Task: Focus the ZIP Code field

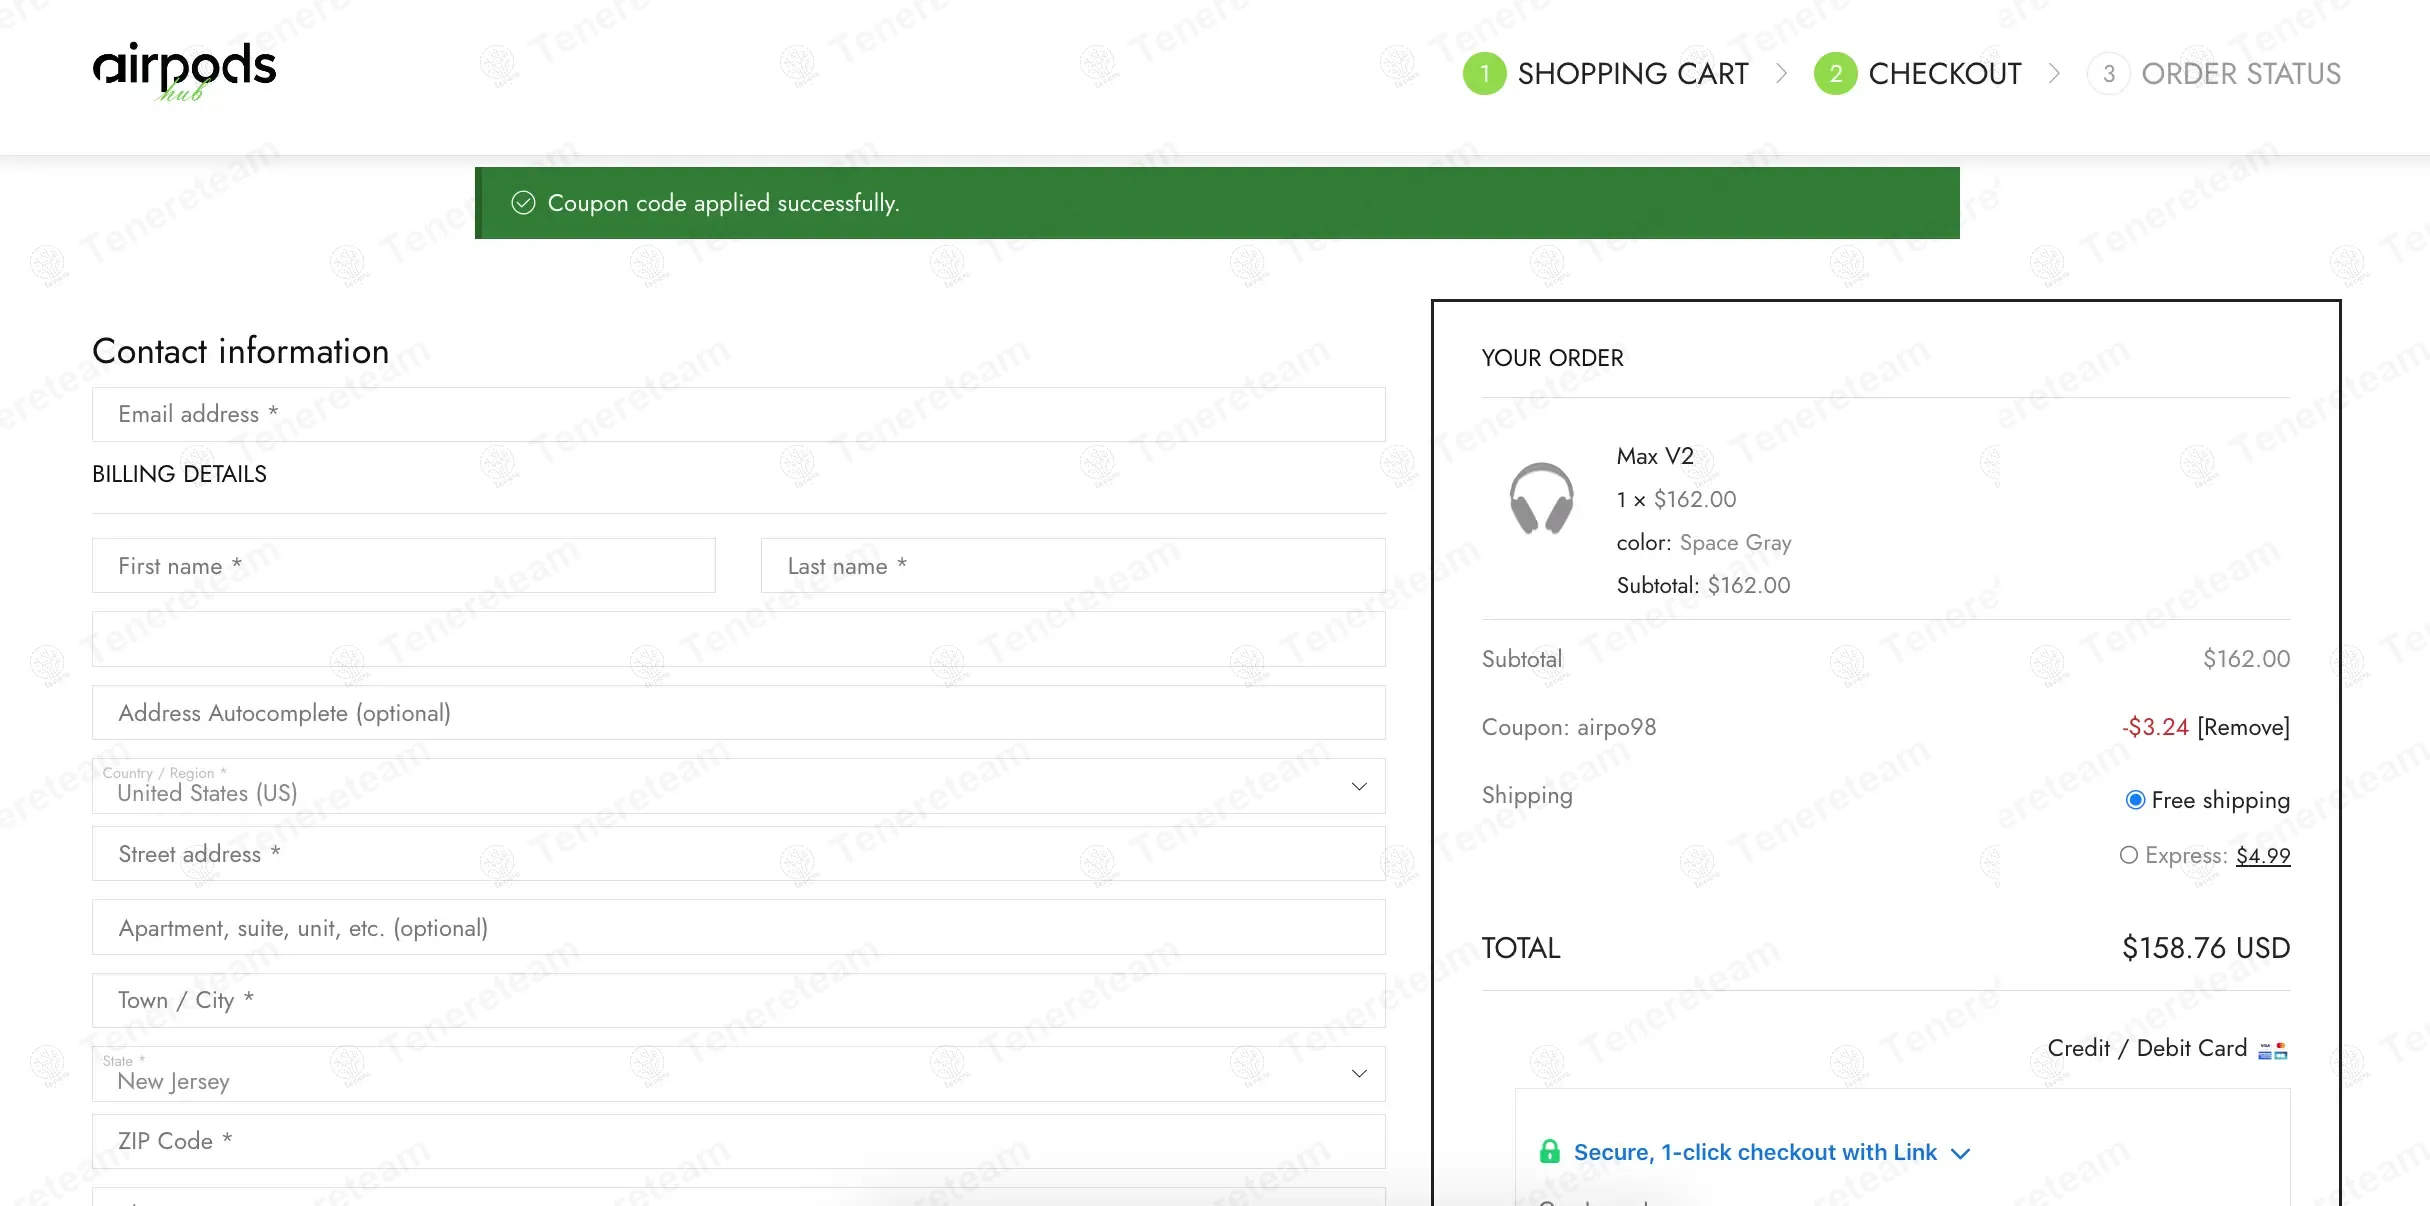Action: click(x=739, y=1142)
